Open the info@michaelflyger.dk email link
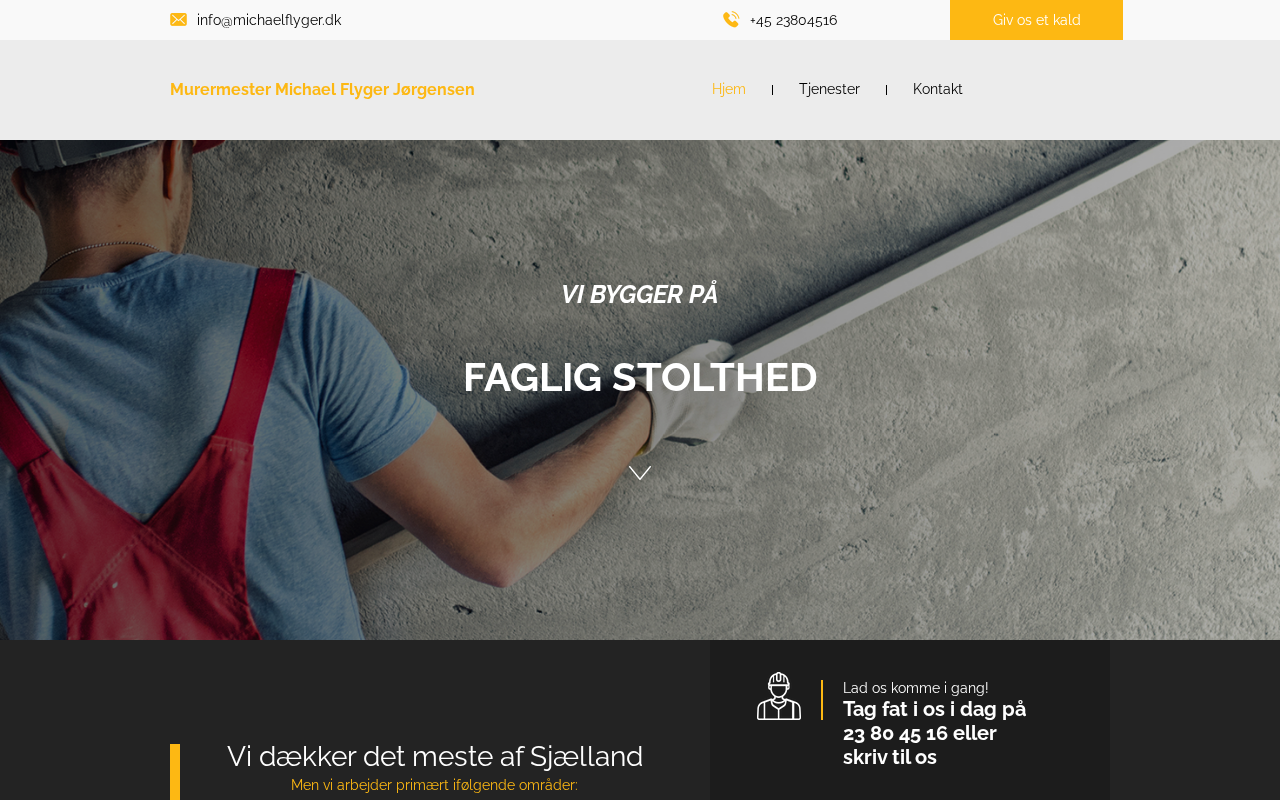Screen dimensions: 1280x800 coord(269,20)
